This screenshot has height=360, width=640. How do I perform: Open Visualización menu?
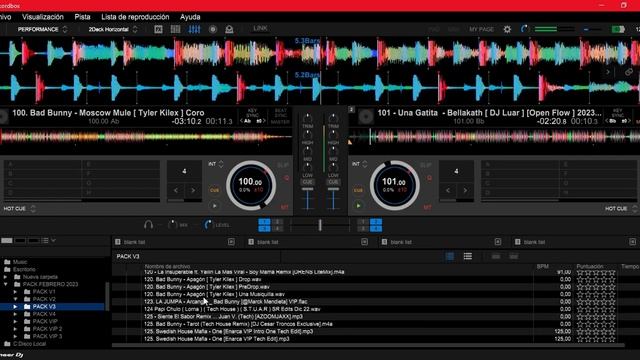tap(43, 17)
